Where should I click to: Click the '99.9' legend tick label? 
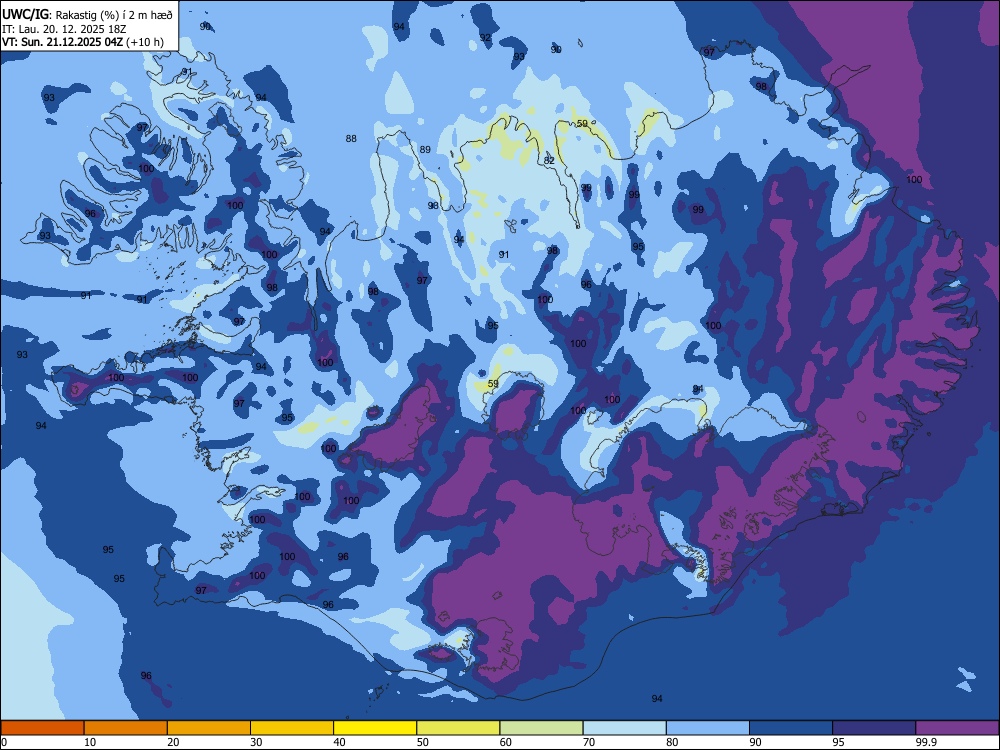coord(926,742)
